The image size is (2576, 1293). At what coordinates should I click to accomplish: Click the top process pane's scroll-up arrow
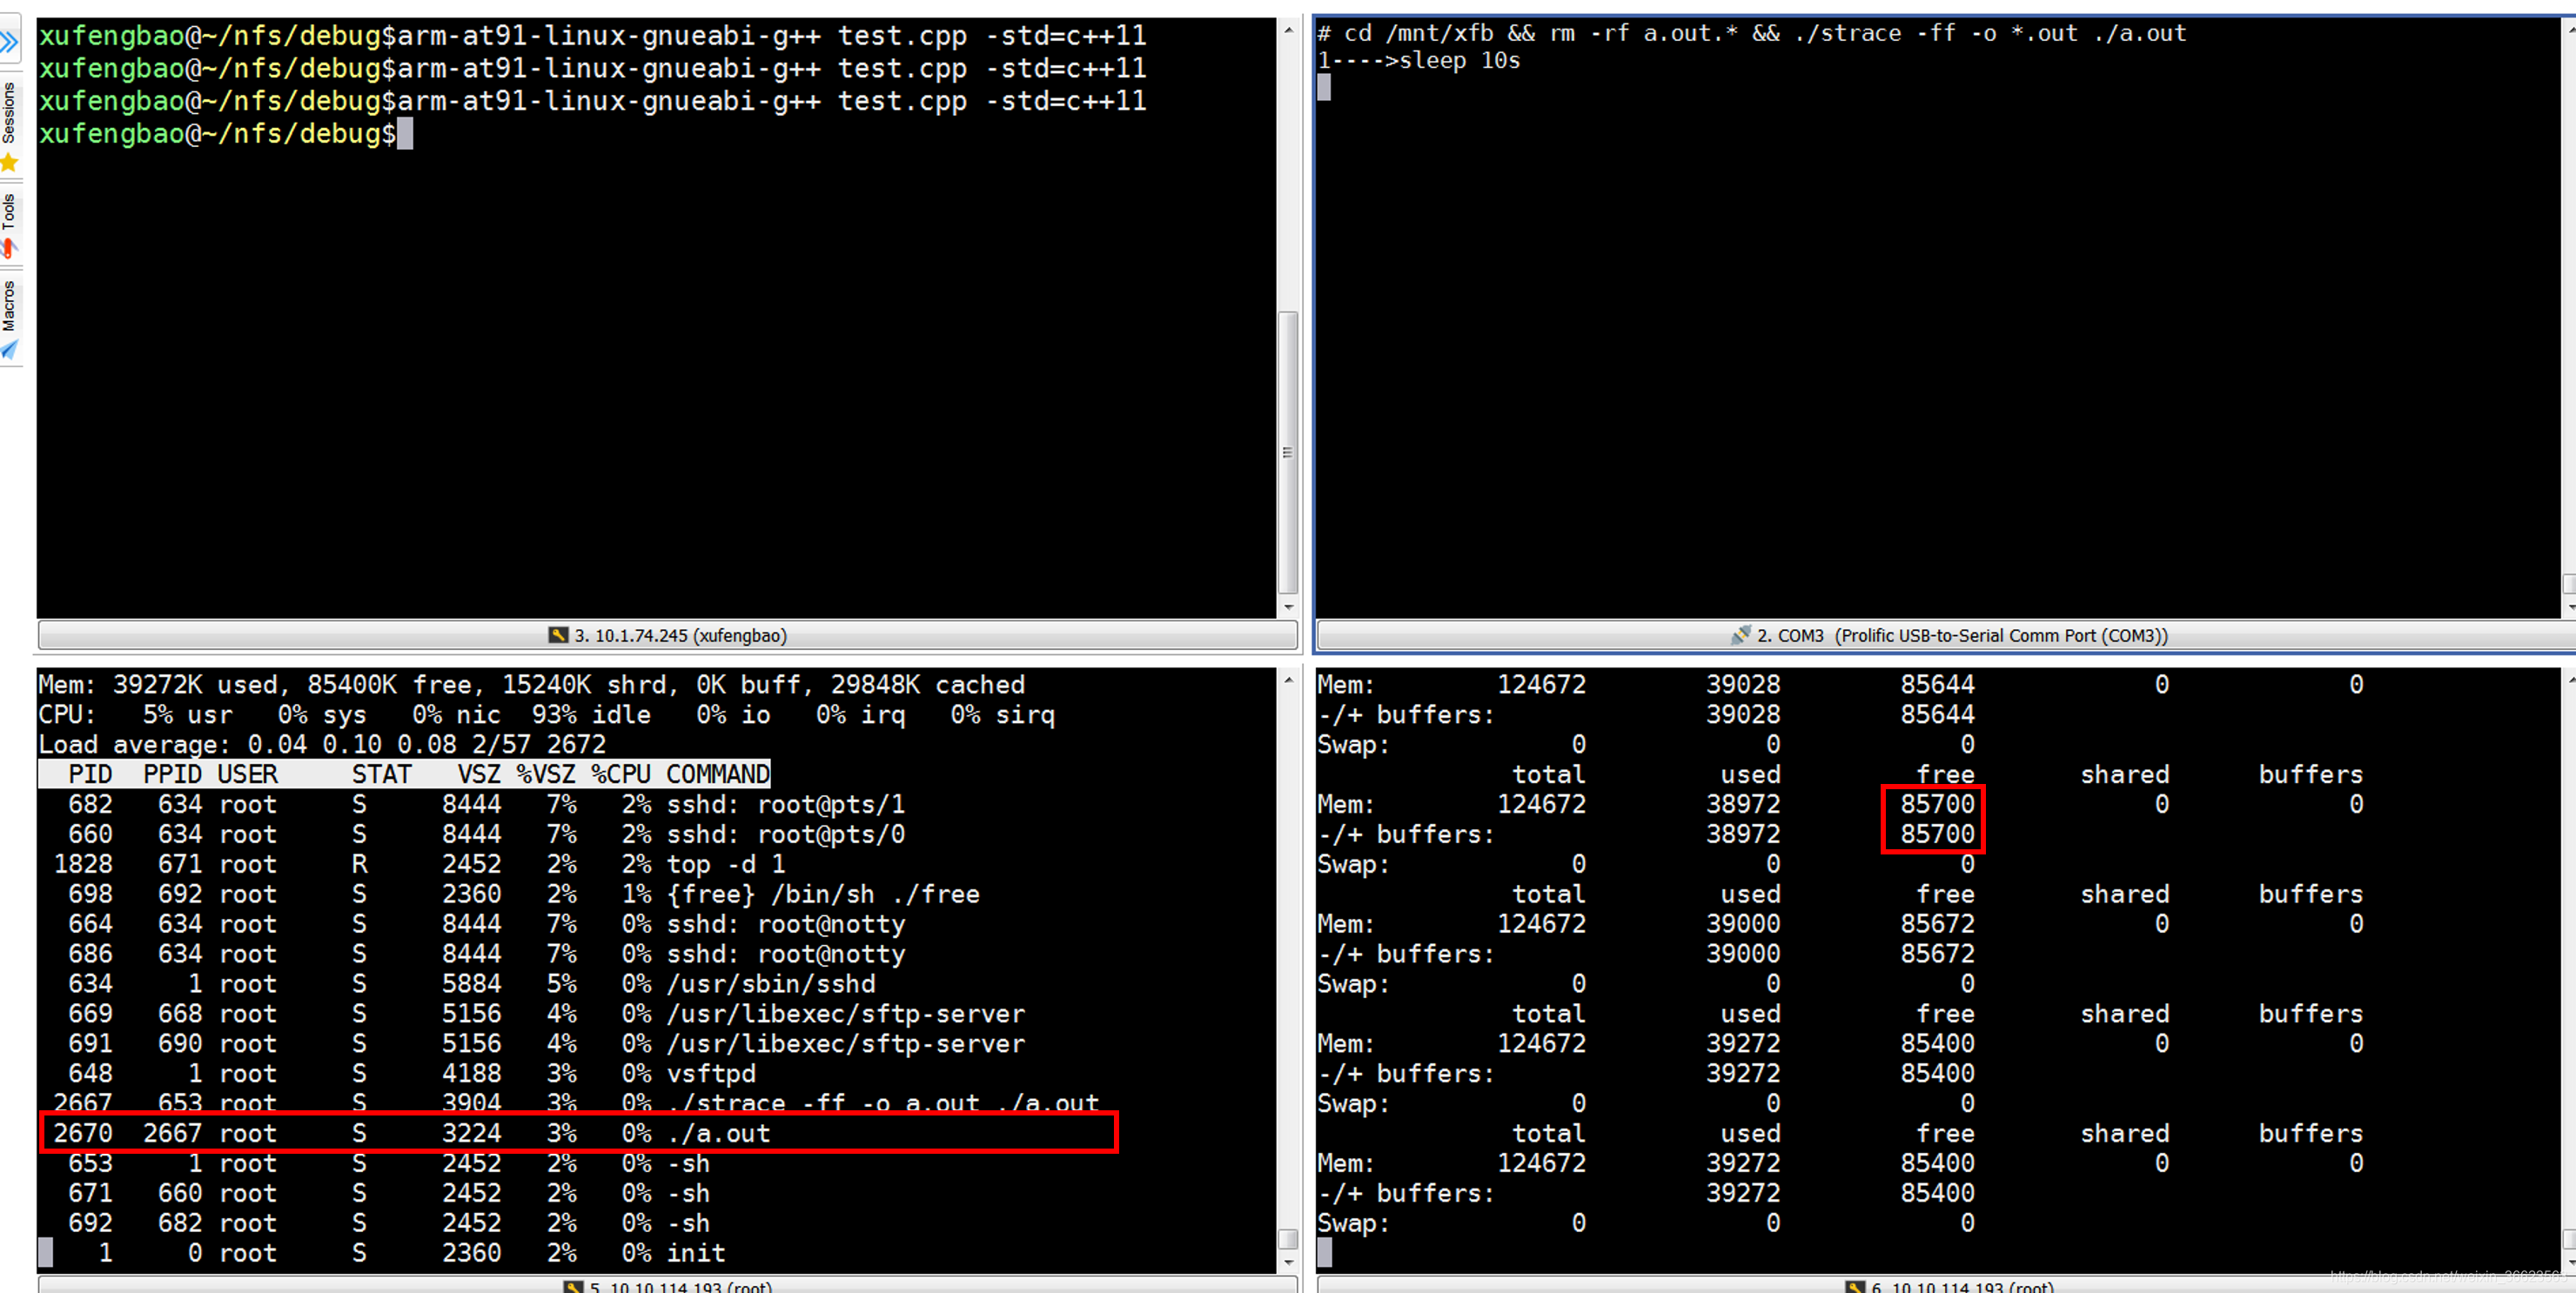tap(1288, 680)
